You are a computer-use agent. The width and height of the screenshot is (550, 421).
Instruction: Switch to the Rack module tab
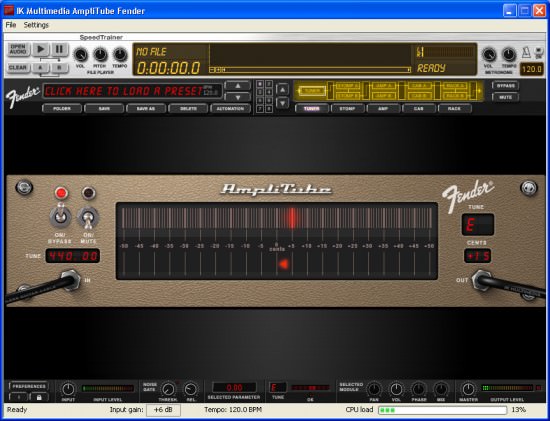point(454,108)
